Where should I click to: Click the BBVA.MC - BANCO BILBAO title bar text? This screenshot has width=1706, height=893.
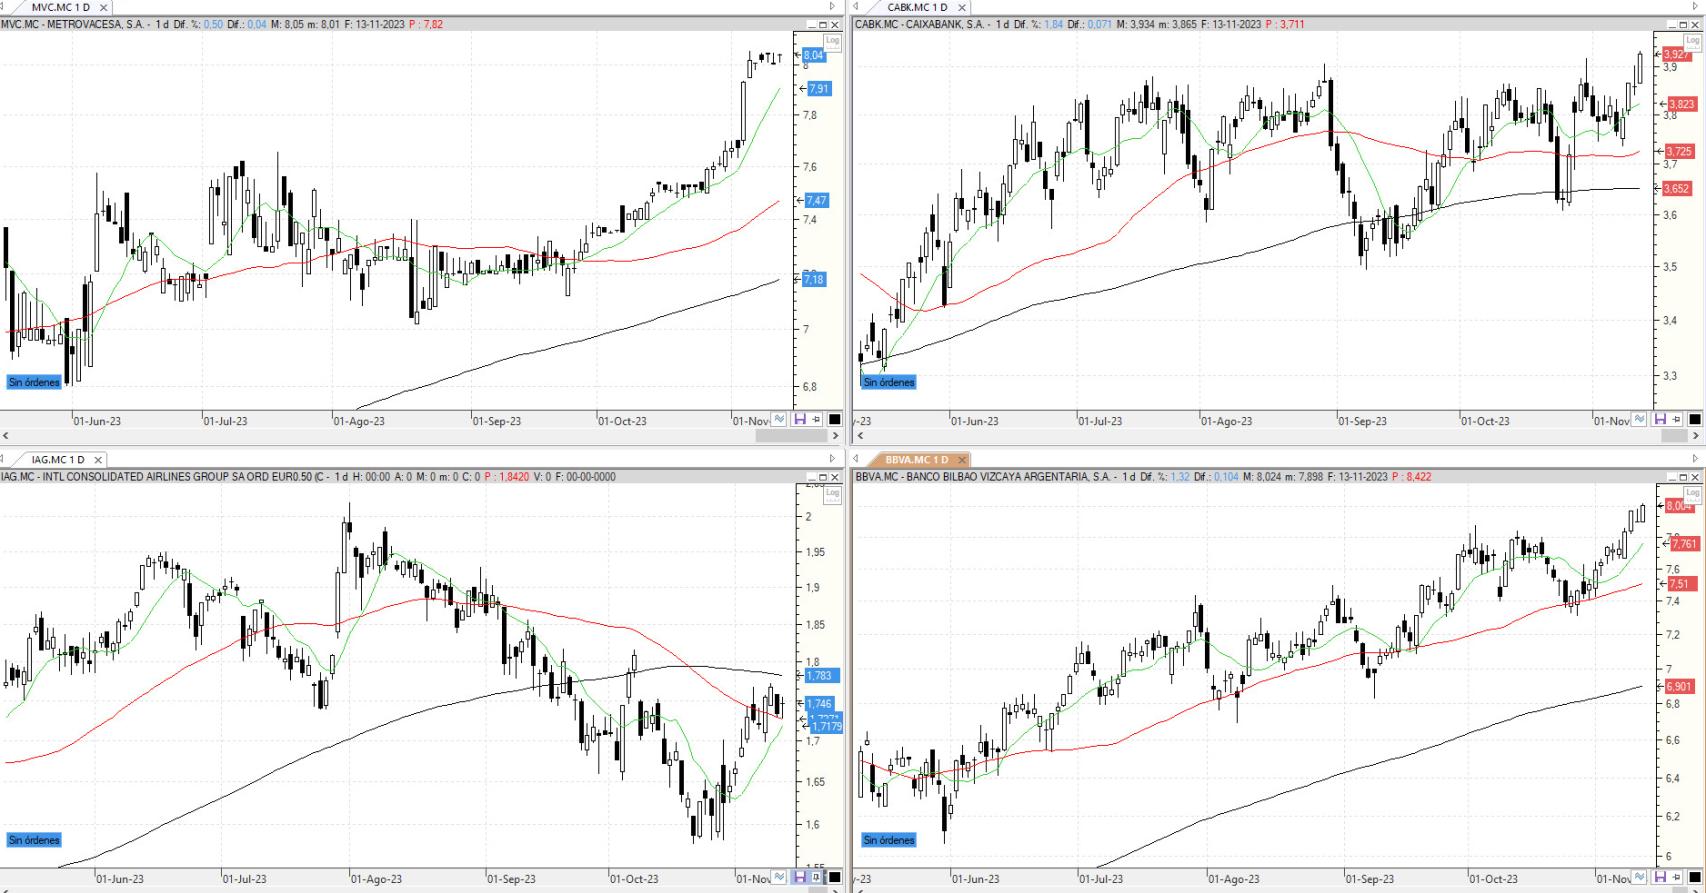tap(985, 477)
